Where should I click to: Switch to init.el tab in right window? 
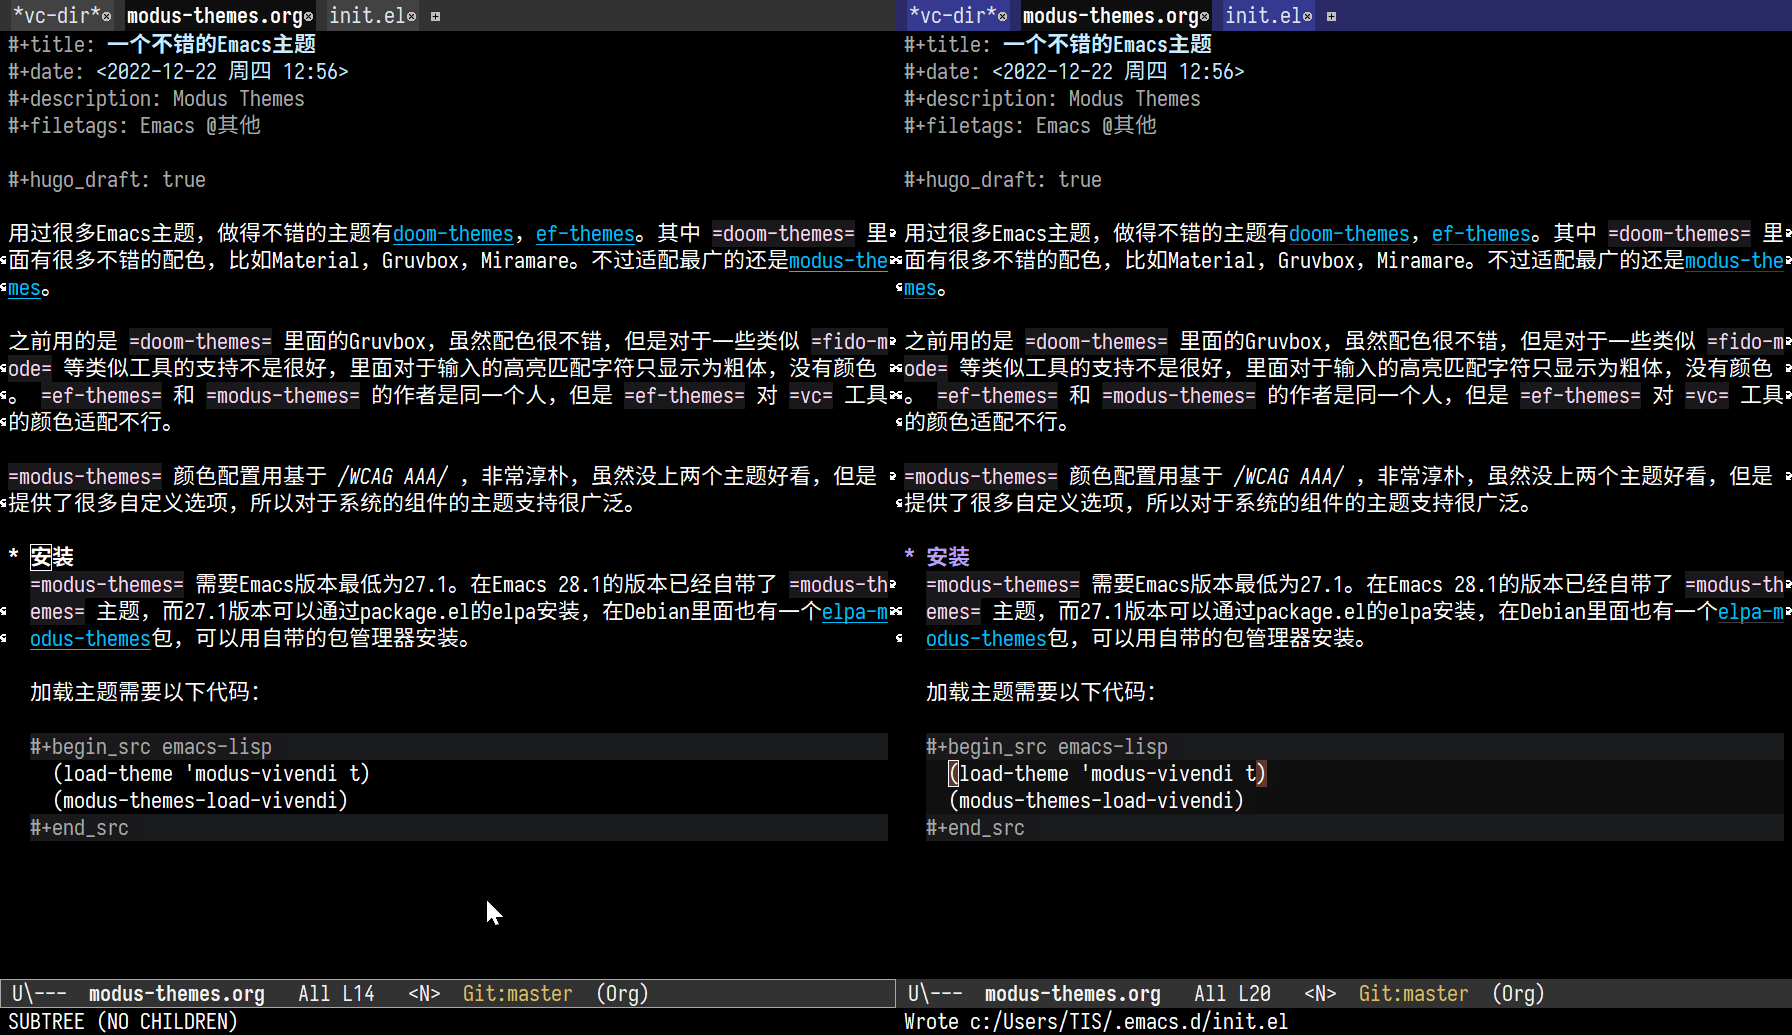tap(1262, 16)
